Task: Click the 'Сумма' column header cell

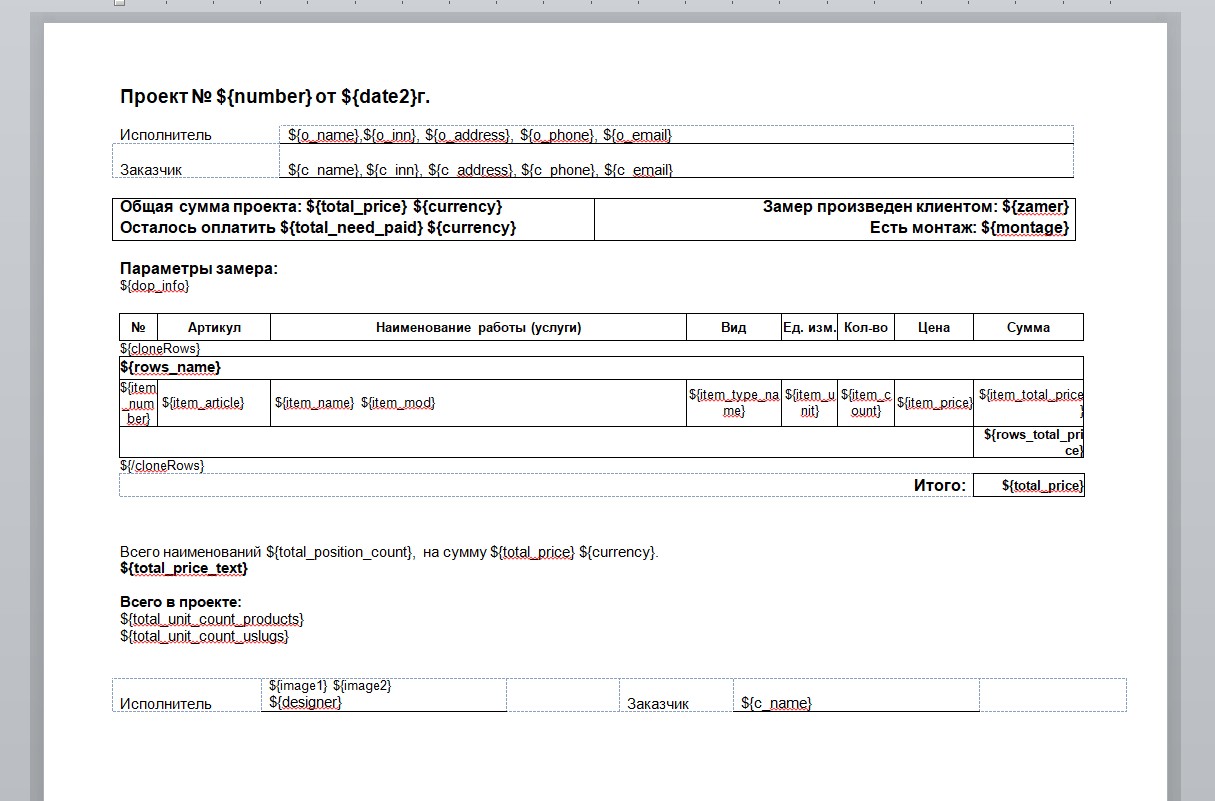Action: pyautogui.click(x=1028, y=327)
